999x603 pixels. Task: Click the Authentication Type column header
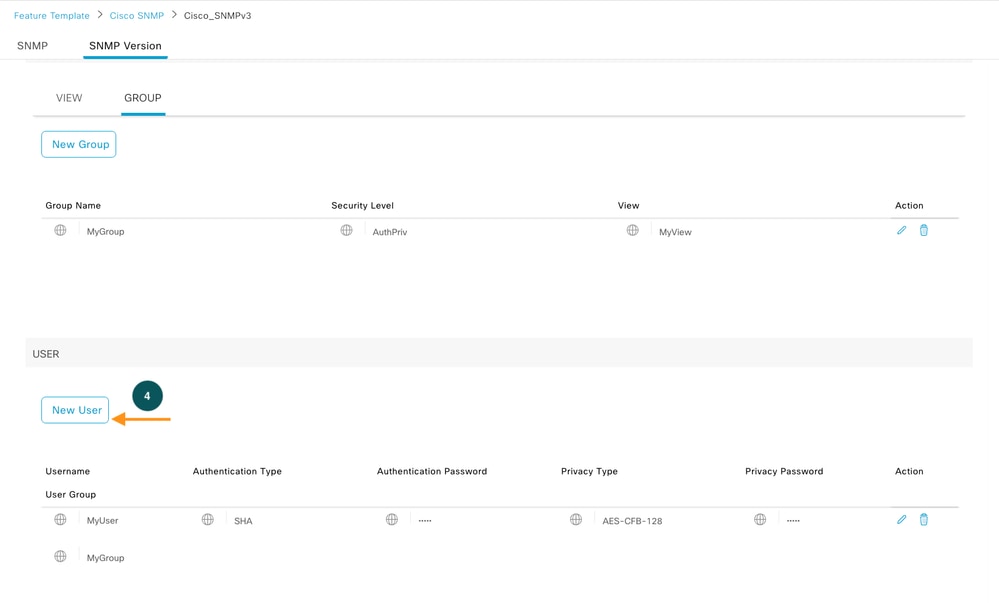coord(237,471)
